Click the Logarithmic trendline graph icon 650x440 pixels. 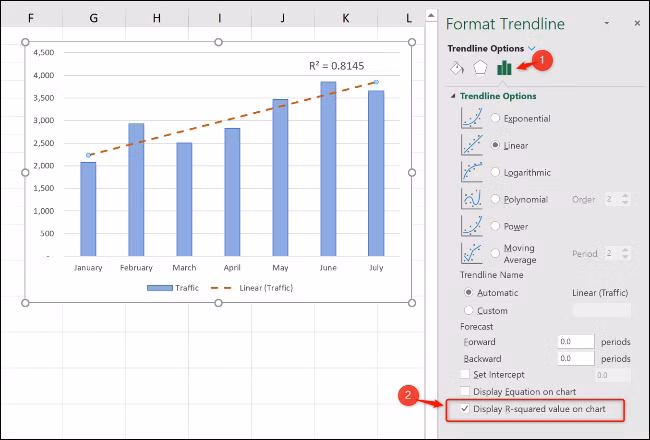coord(472,172)
